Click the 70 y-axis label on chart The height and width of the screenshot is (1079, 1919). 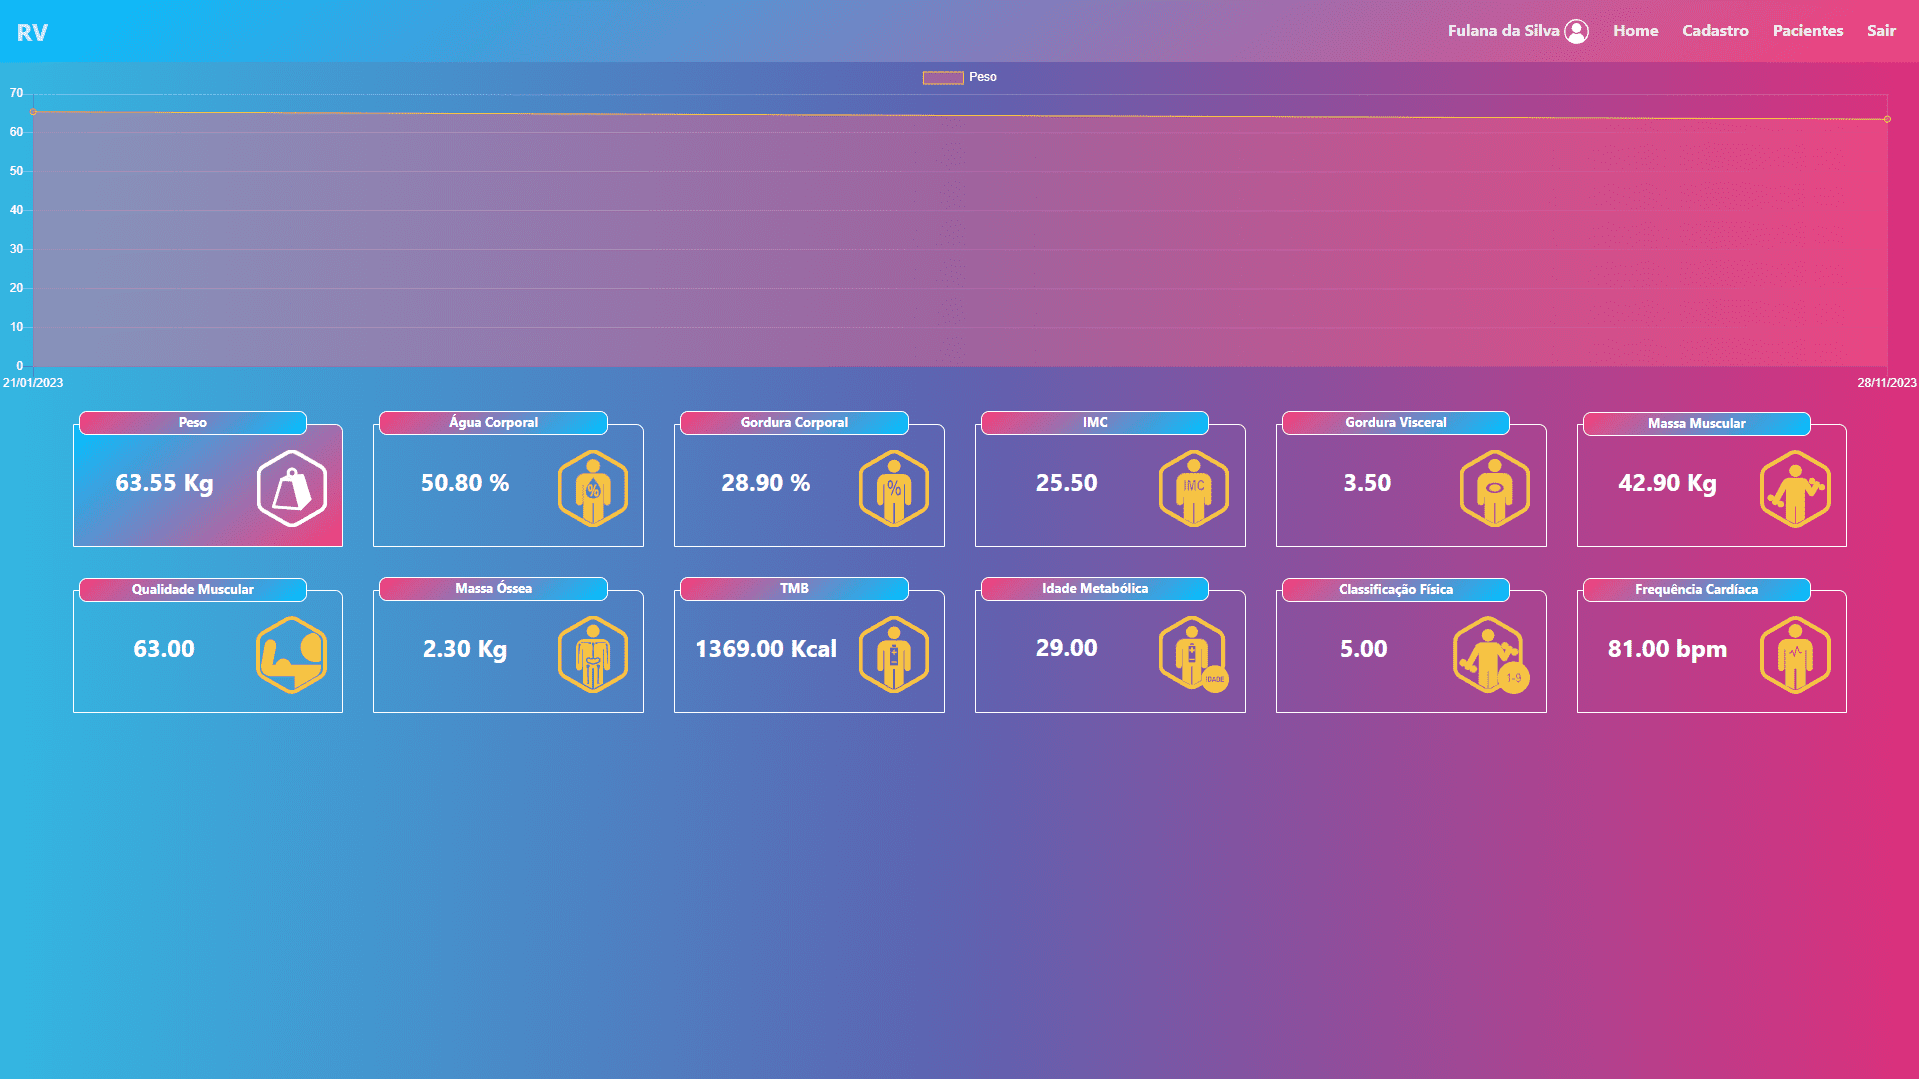tap(16, 93)
